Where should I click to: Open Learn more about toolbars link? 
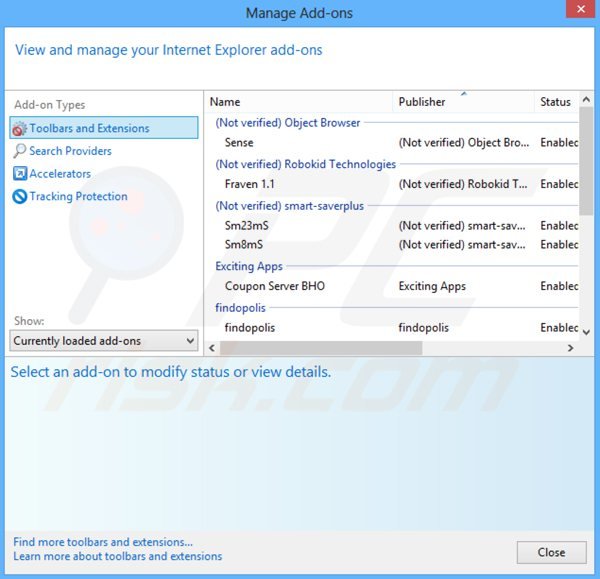(x=118, y=556)
